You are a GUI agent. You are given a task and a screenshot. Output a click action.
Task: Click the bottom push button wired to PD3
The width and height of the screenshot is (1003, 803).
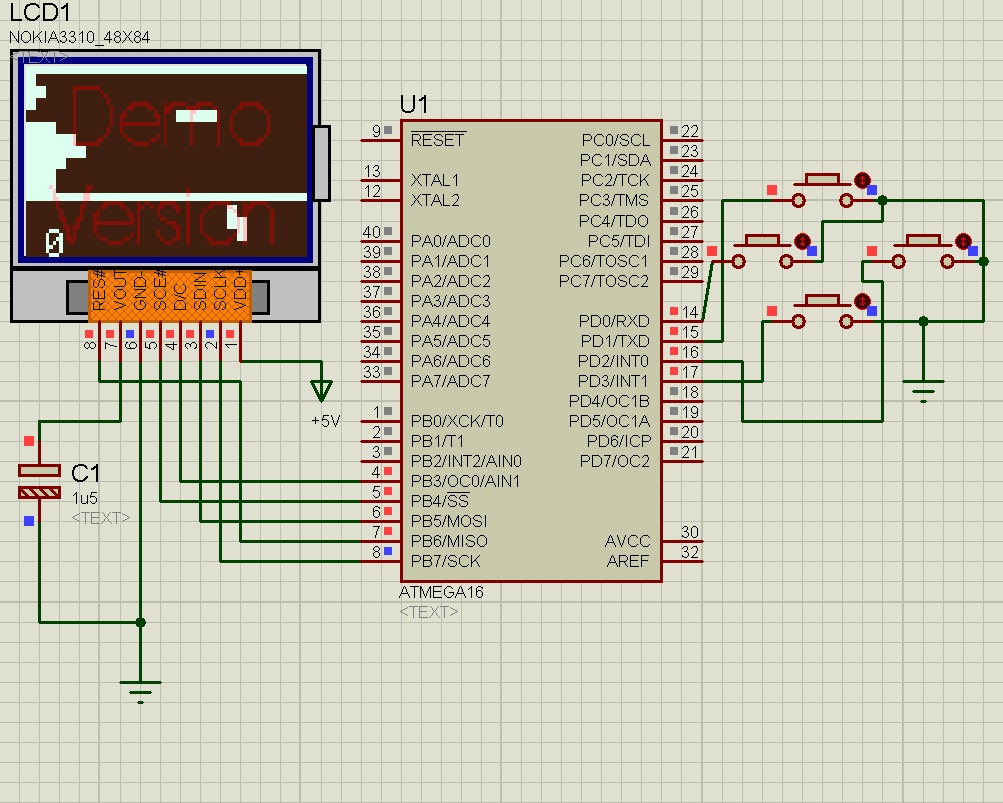(x=822, y=312)
